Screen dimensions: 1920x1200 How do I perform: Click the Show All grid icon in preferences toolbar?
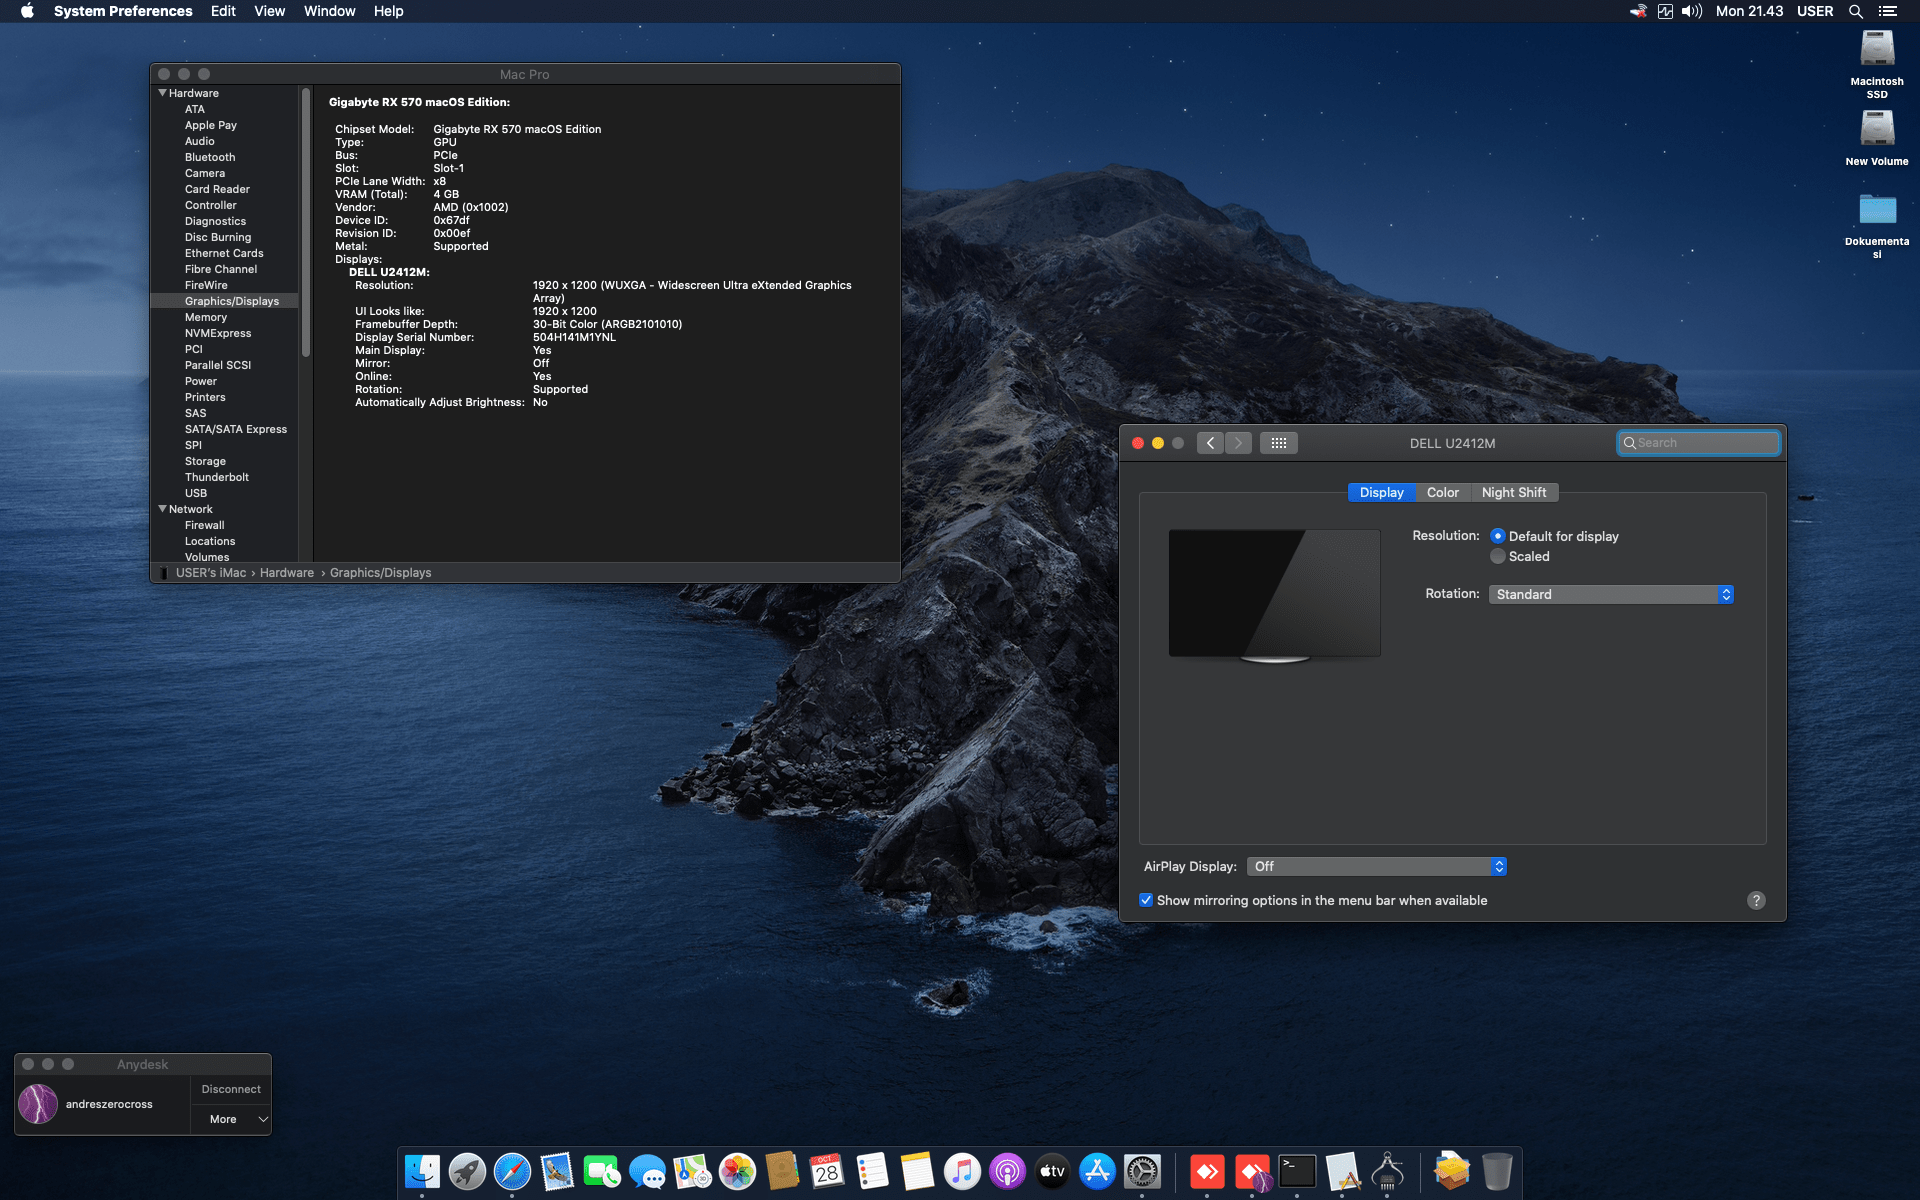click(x=1278, y=442)
